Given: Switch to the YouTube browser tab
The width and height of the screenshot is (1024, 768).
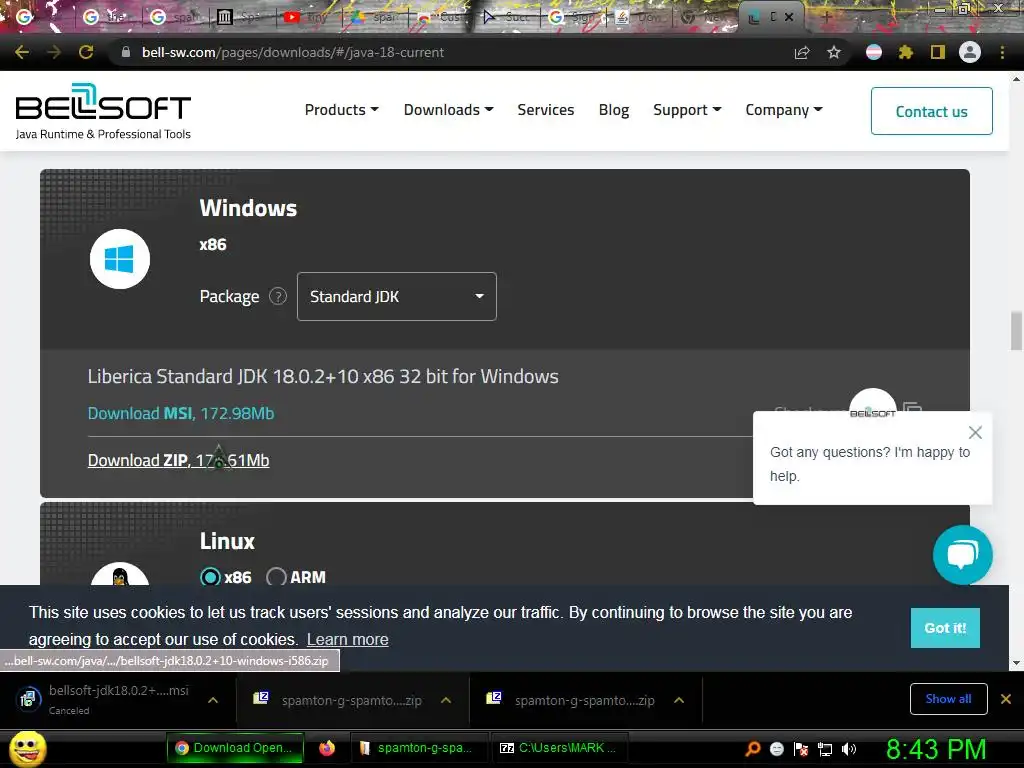Looking at the screenshot, I should tap(307, 17).
